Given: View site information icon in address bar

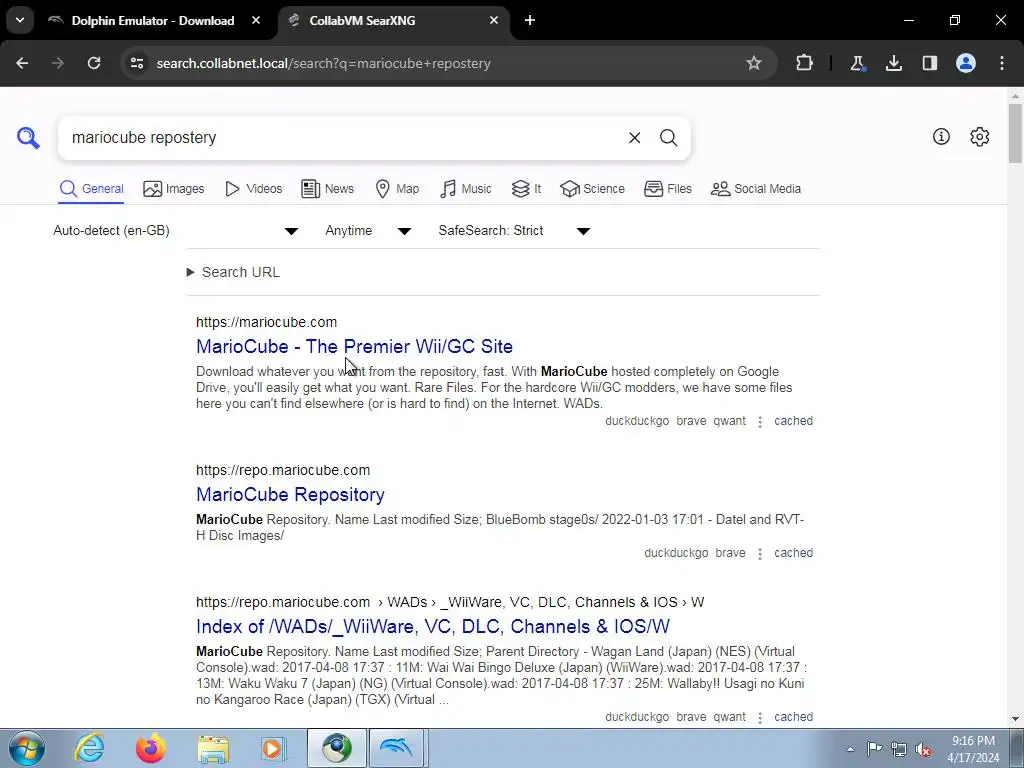Looking at the screenshot, I should [x=137, y=63].
